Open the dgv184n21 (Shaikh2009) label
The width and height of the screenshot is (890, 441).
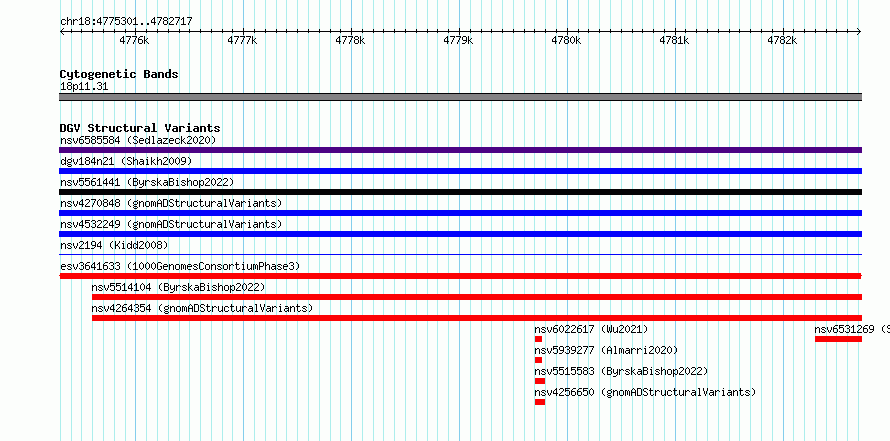126,161
